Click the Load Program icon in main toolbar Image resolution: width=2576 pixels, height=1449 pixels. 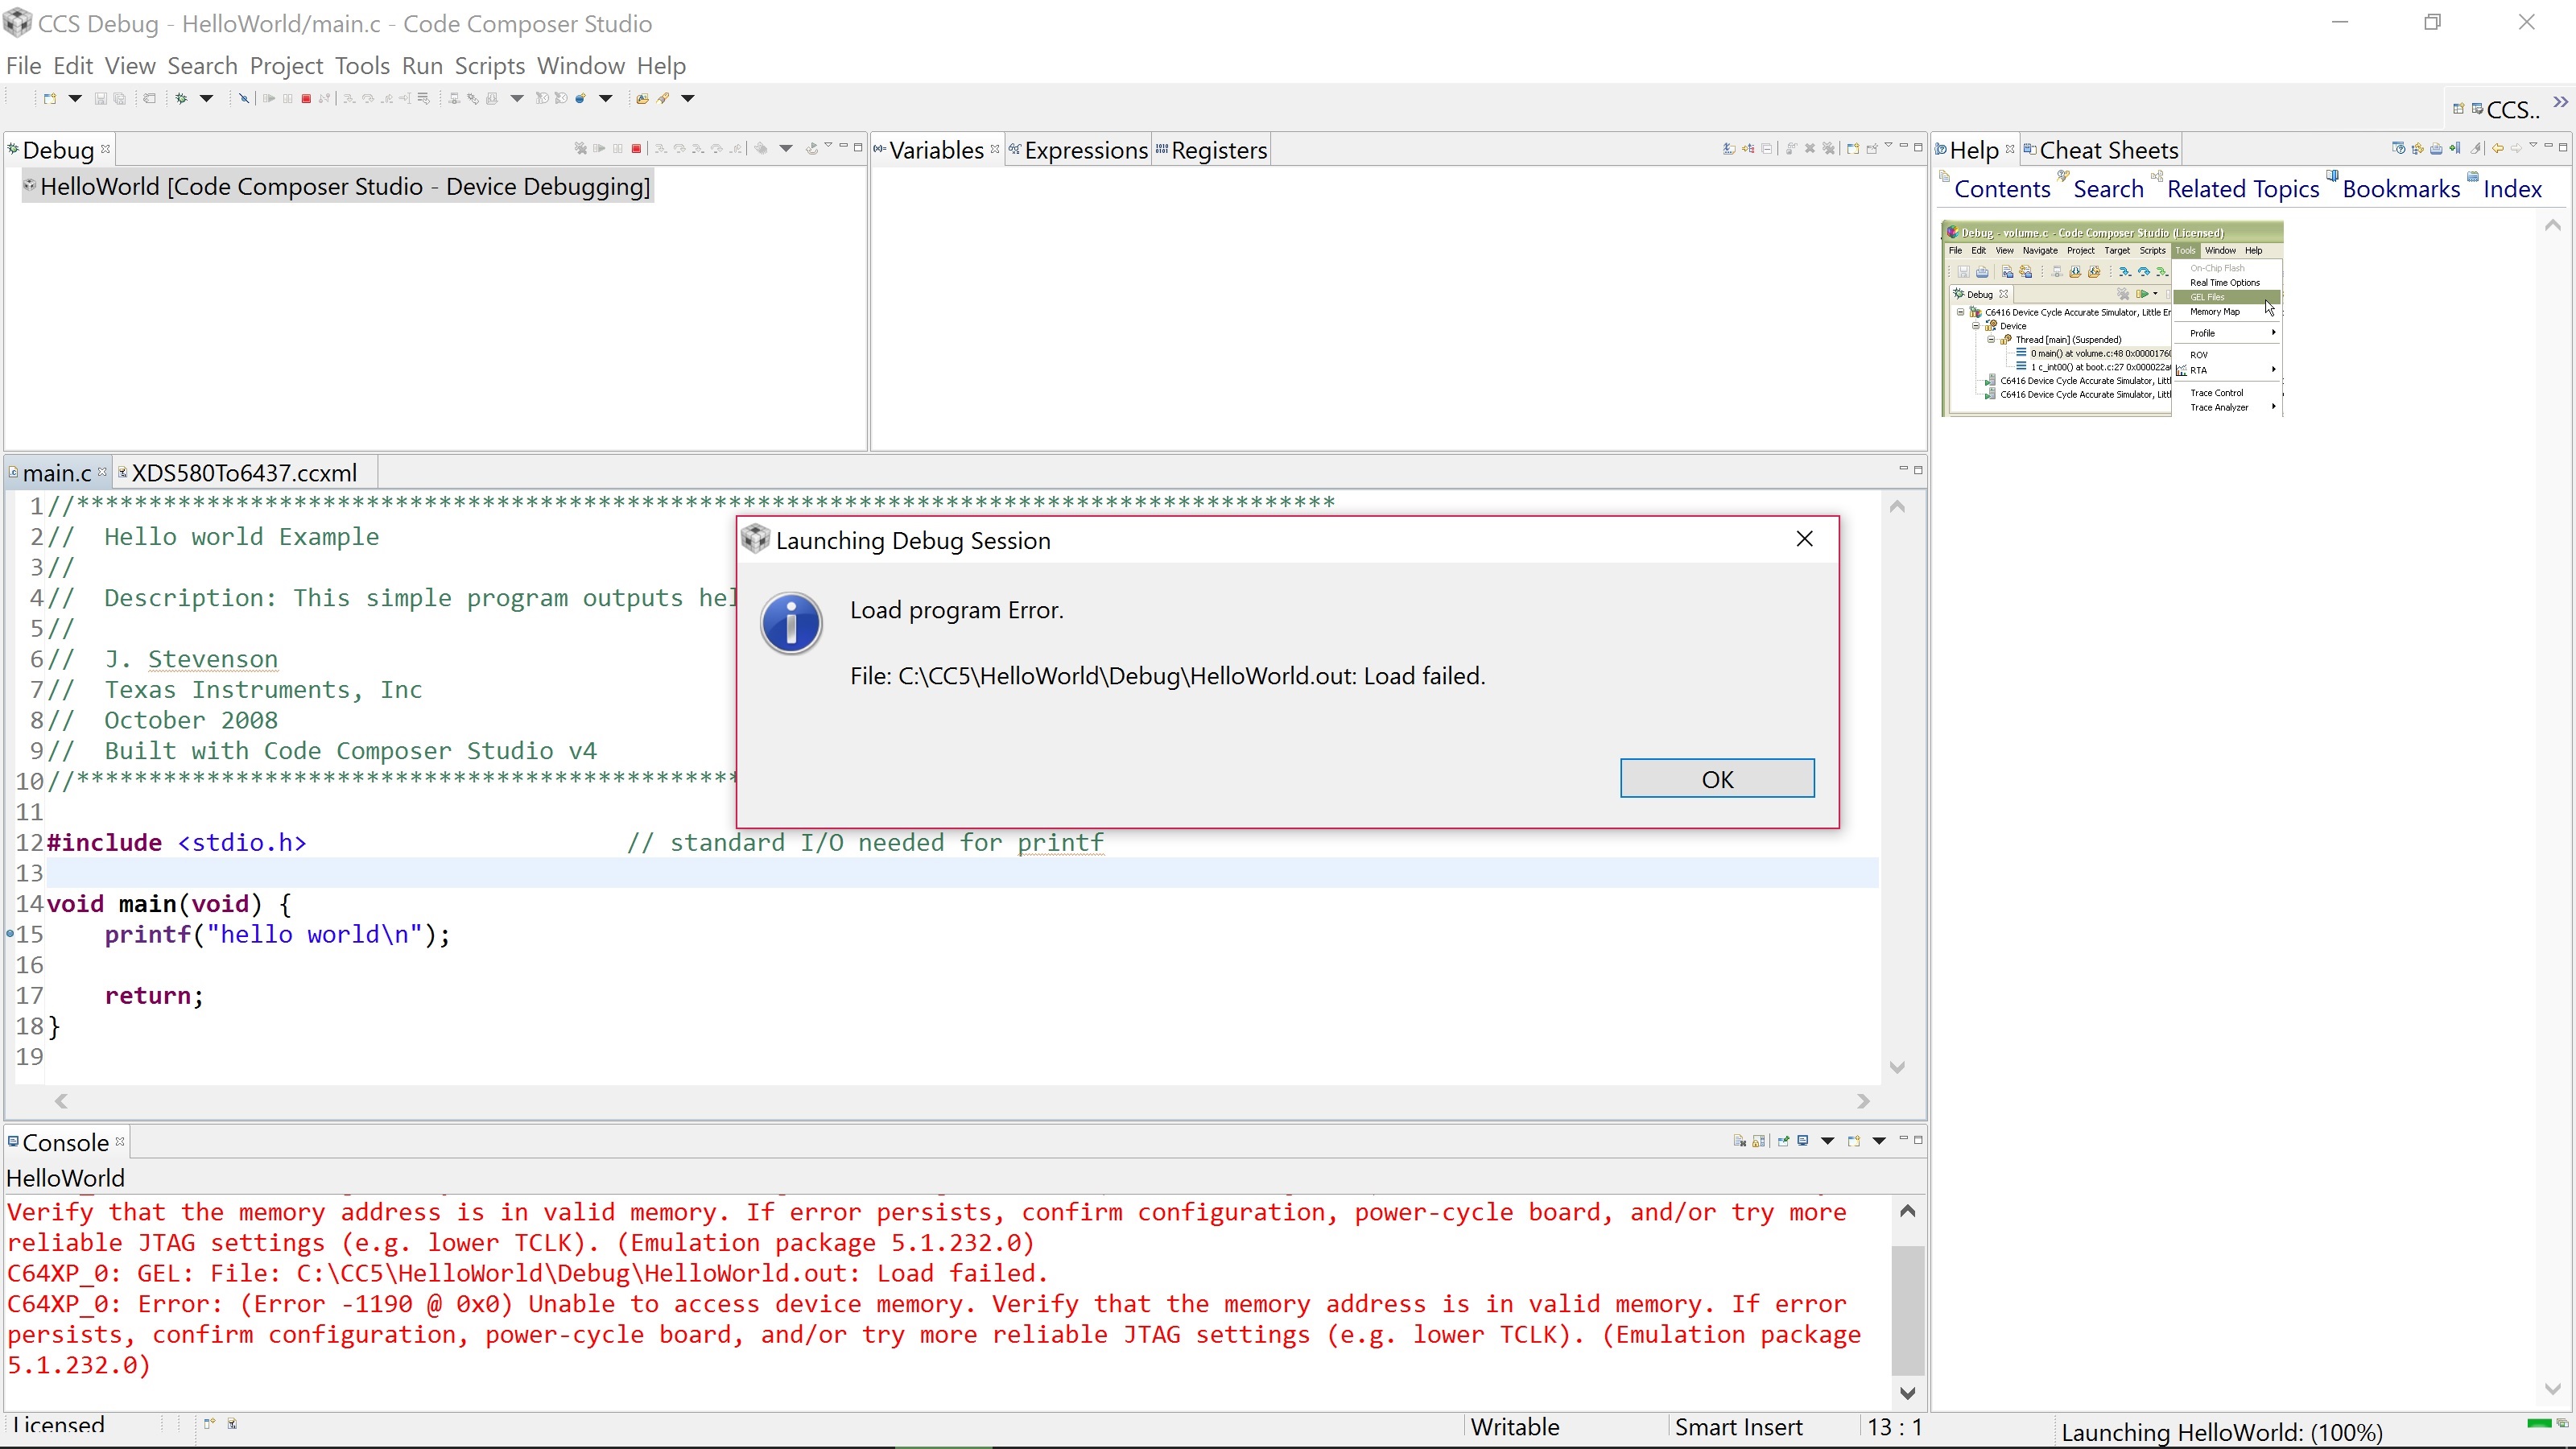pos(492,99)
